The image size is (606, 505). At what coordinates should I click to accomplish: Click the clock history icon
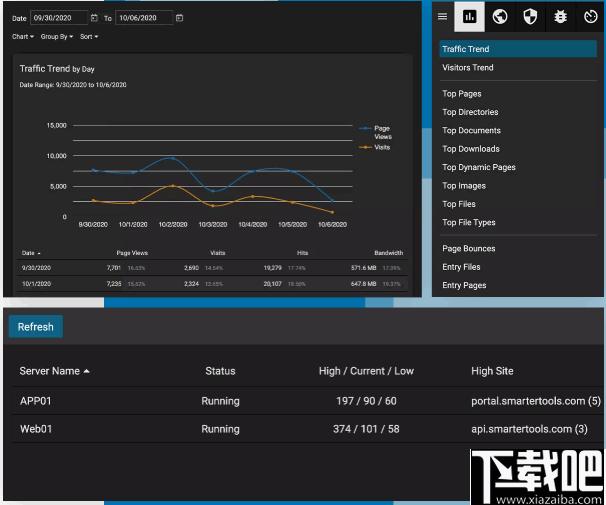tap(590, 17)
